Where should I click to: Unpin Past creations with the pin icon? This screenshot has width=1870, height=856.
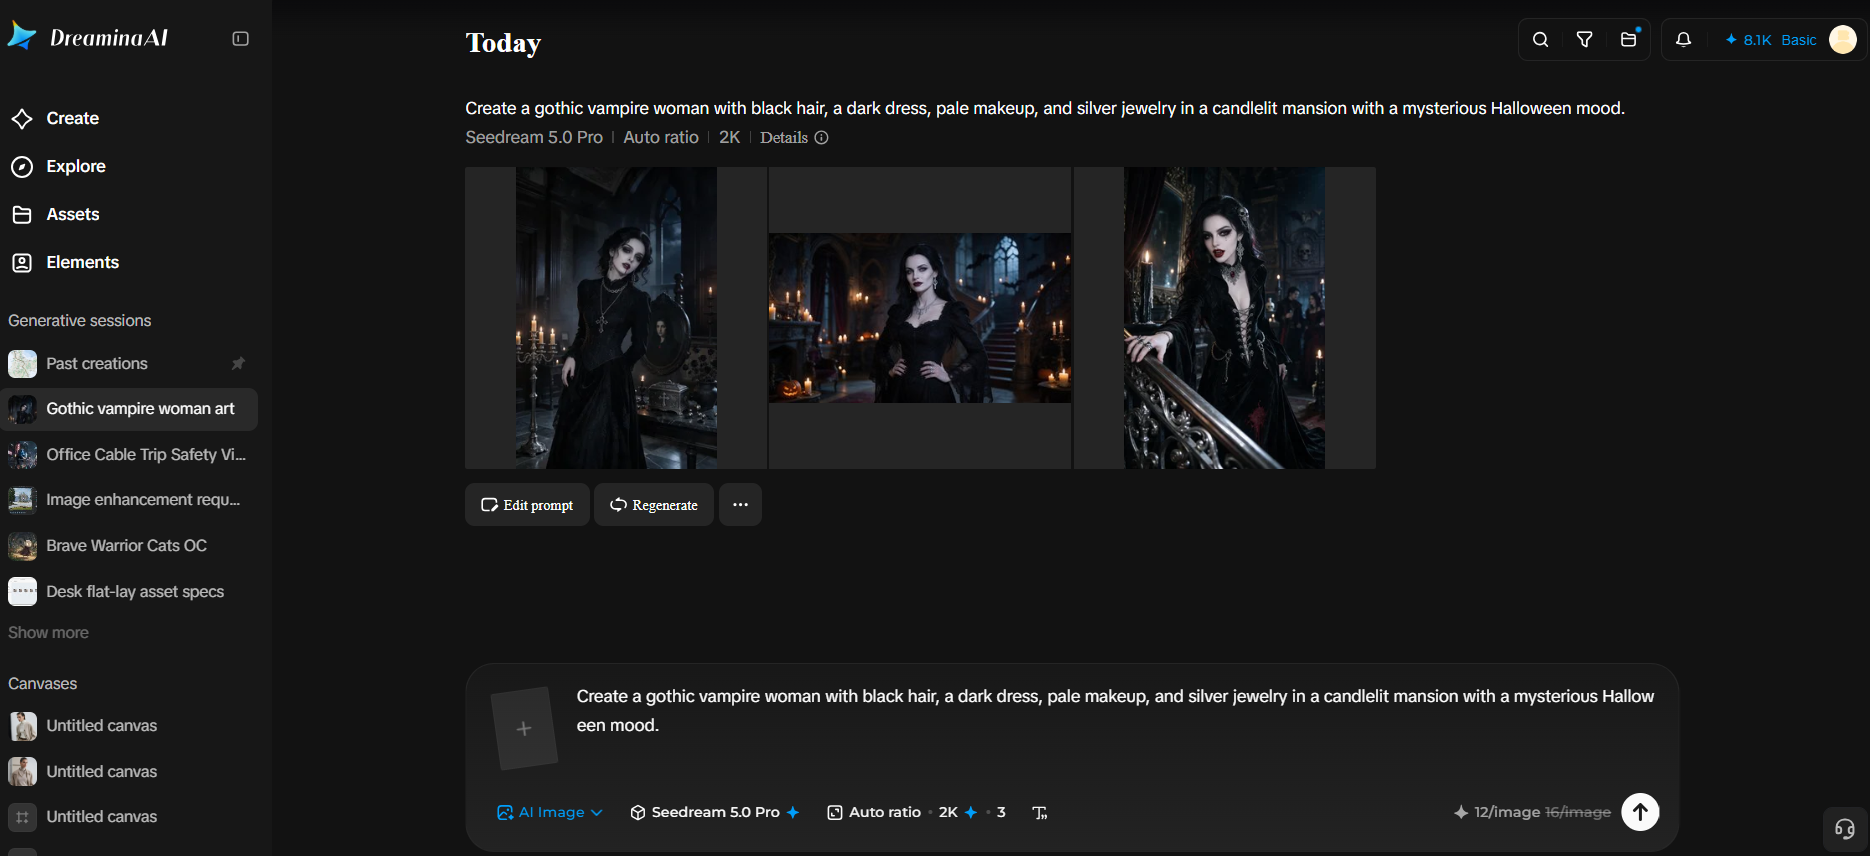click(238, 364)
